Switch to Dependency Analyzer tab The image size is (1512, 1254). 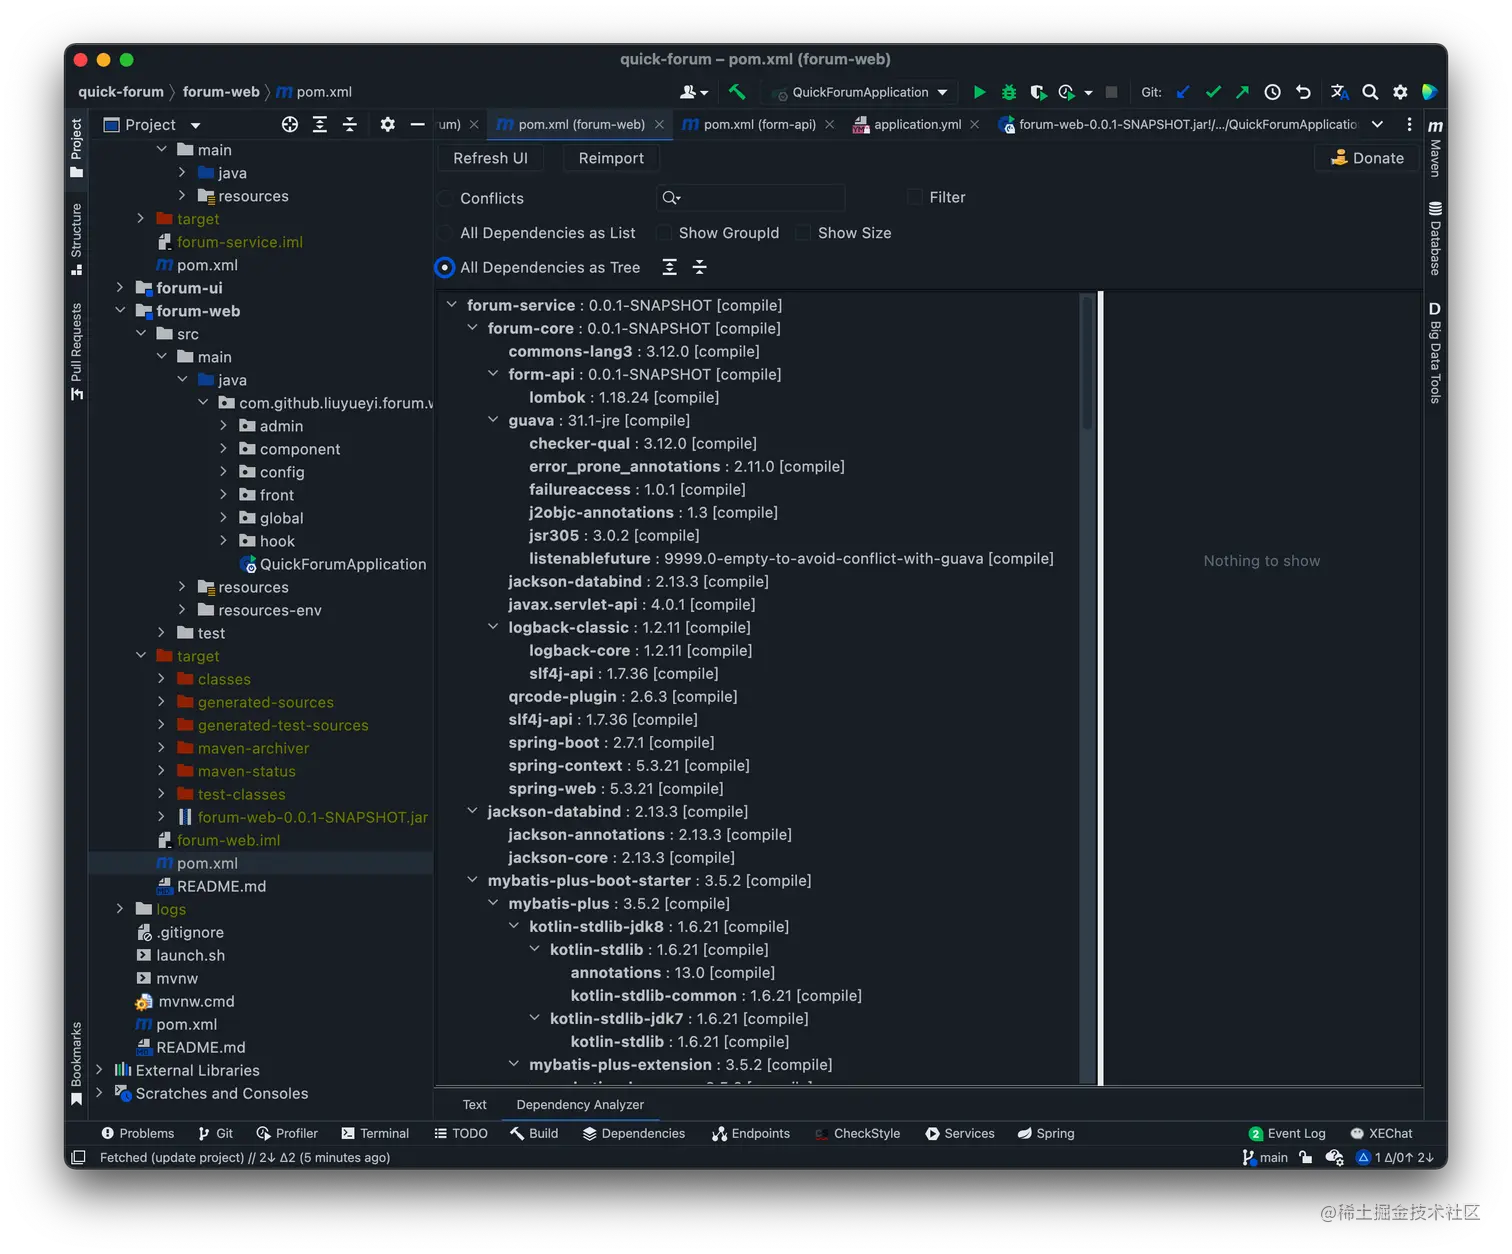tap(580, 1104)
